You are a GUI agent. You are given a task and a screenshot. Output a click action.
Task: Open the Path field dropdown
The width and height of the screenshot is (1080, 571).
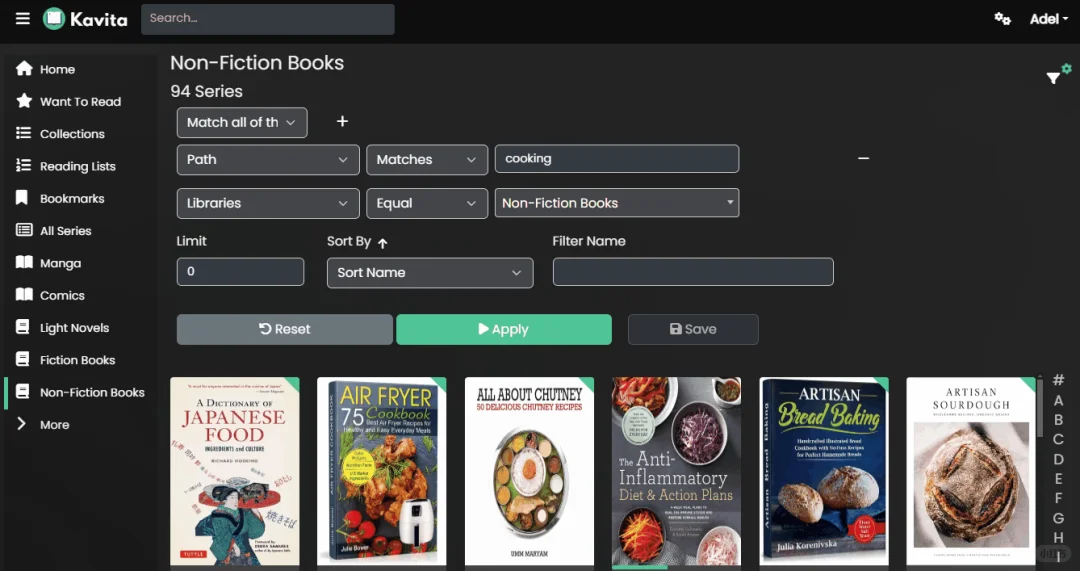coord(268,159)
